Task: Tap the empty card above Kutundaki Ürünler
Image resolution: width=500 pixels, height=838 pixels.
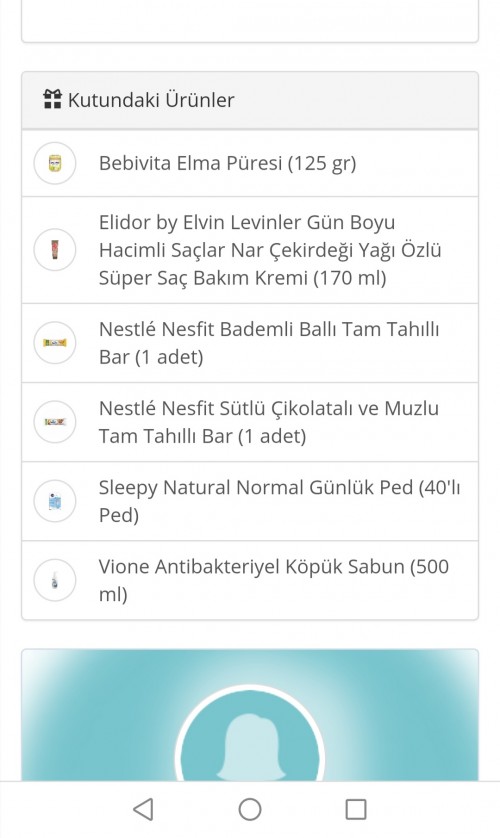Action: 250,20
